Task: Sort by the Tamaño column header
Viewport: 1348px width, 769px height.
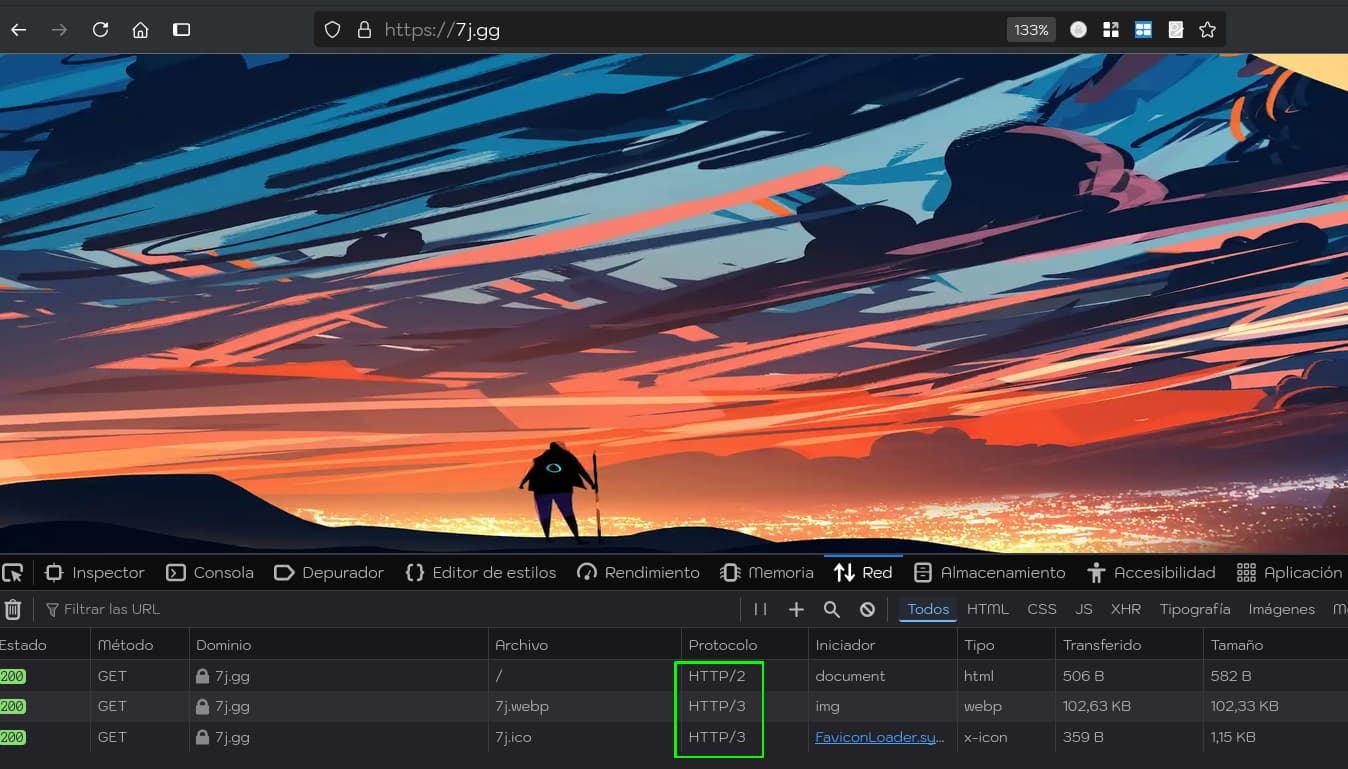Action: click(1276, 645)
